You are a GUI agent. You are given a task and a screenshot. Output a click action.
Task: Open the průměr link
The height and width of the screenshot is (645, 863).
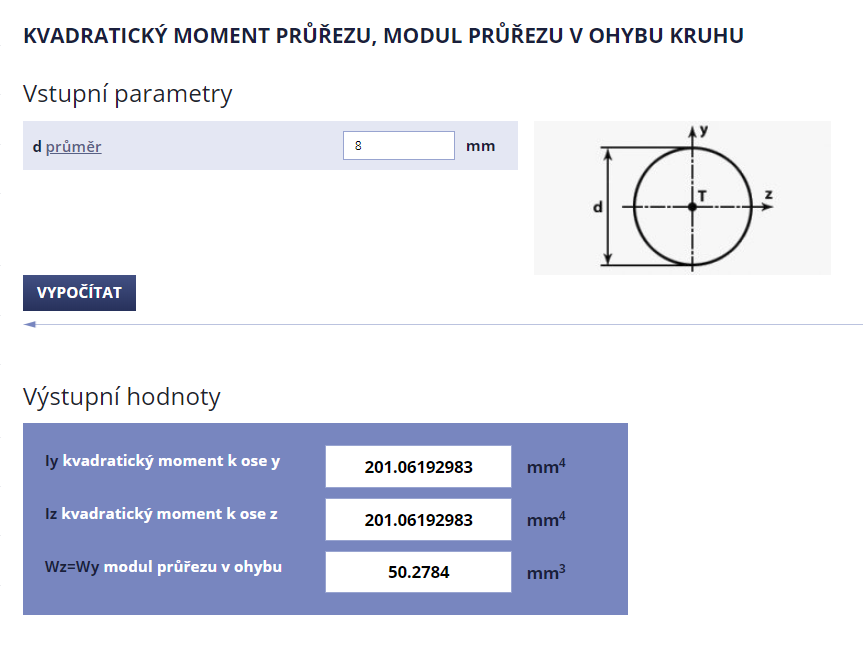pyautogui.click(x=73, y=147)
